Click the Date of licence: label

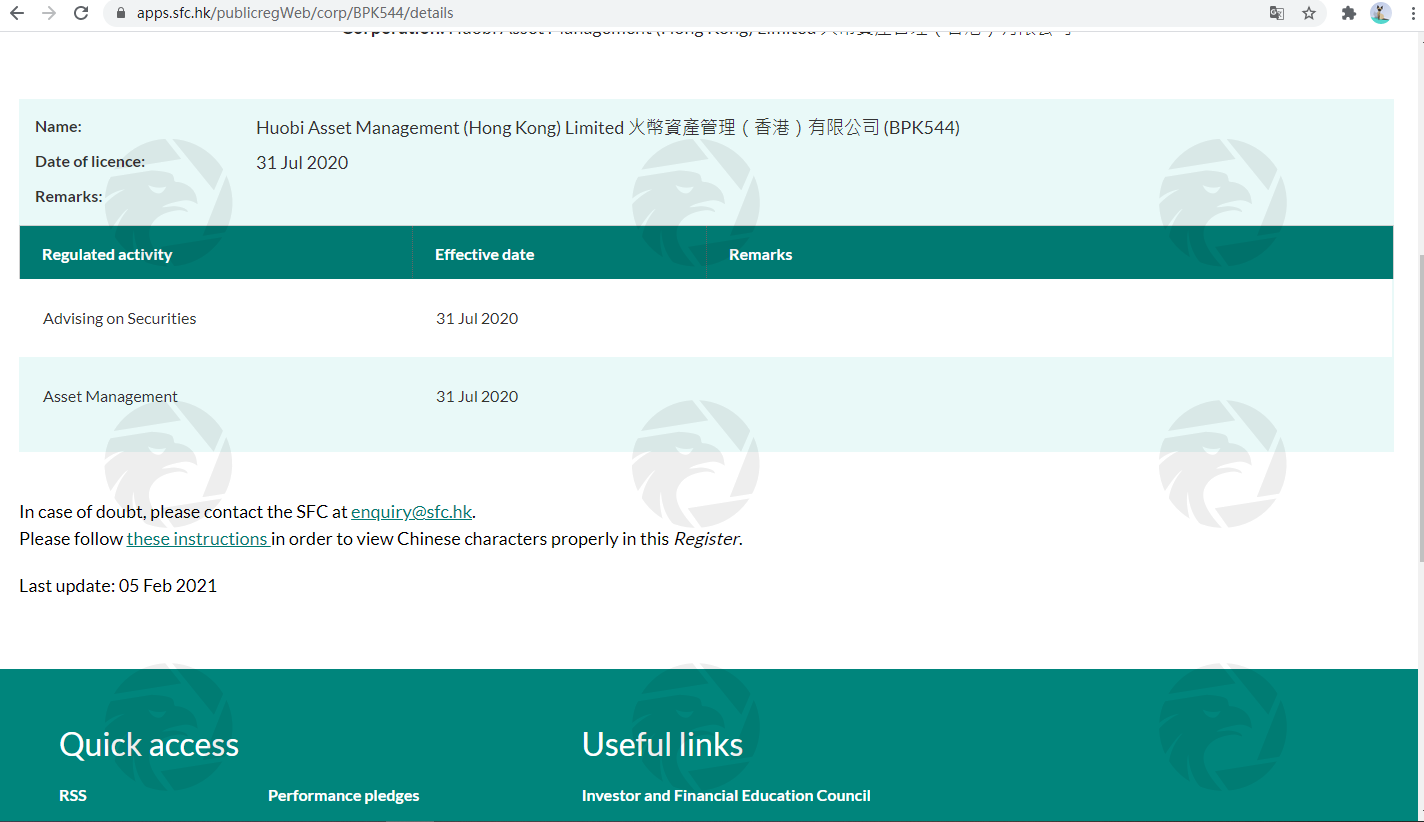pyautogui.click(x=90, y=161)
